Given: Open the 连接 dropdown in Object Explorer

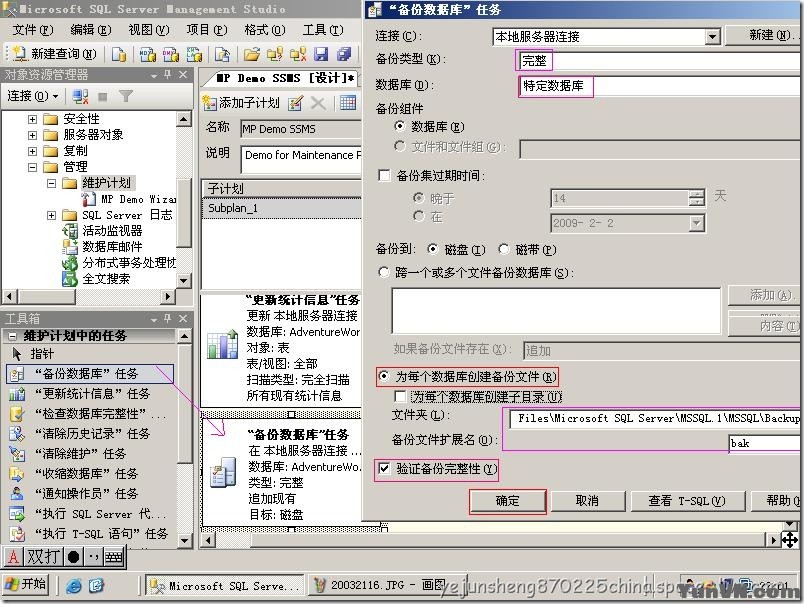Looking at the screenshot, I should [33, 96].
